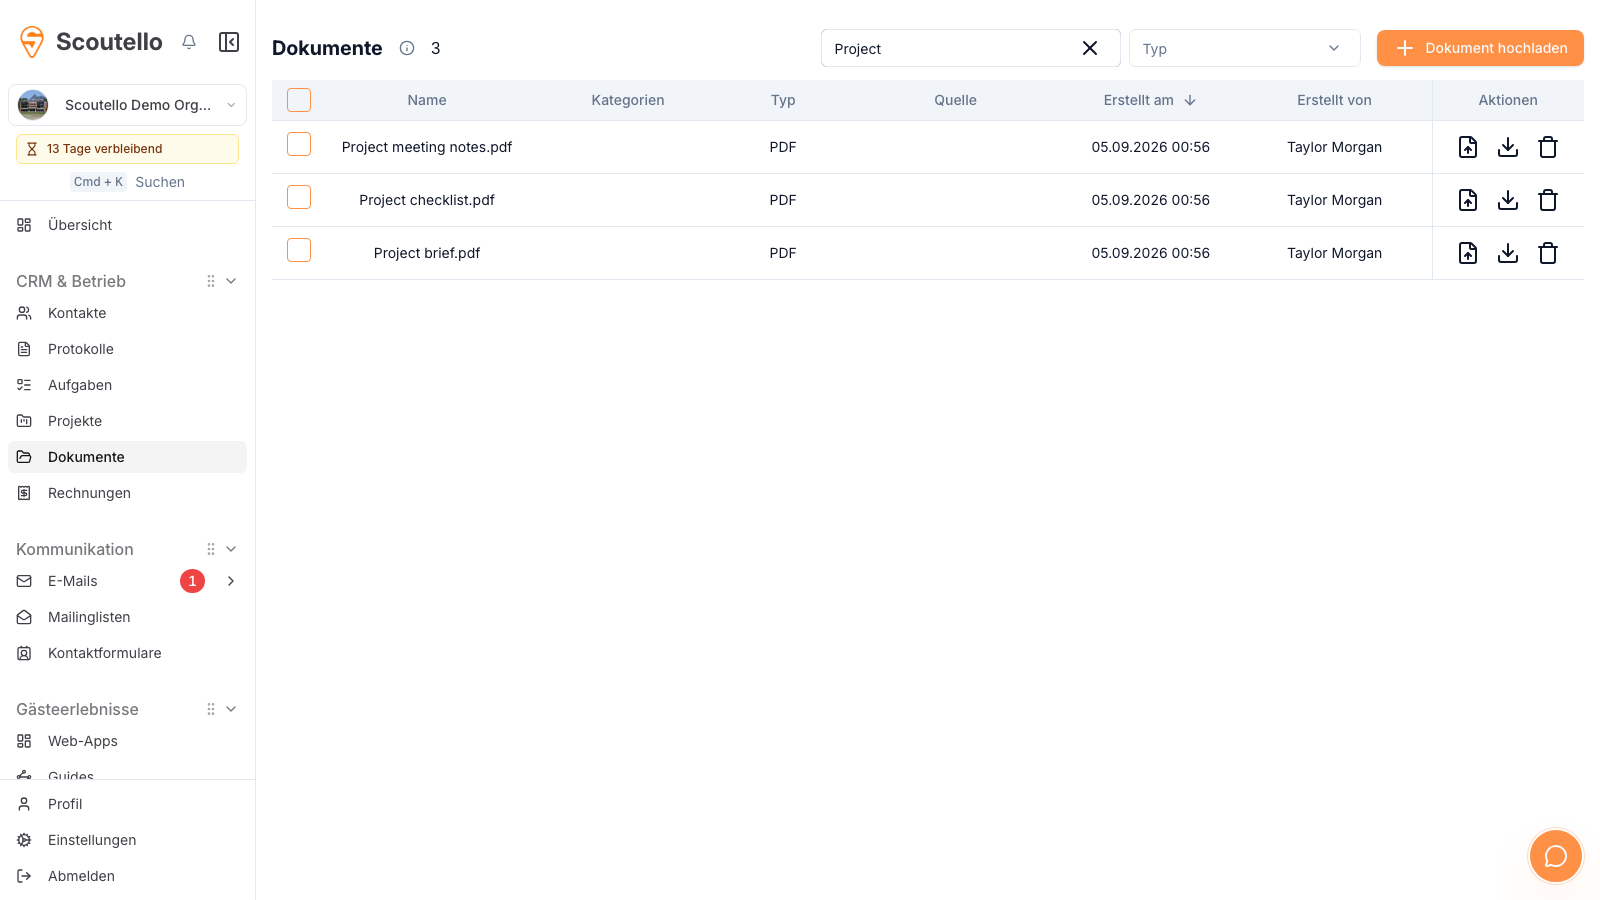Viewport: 1600px width, 900px height.
Task: Click Dokument hochladen button
Action: (x=1480, y=48)
